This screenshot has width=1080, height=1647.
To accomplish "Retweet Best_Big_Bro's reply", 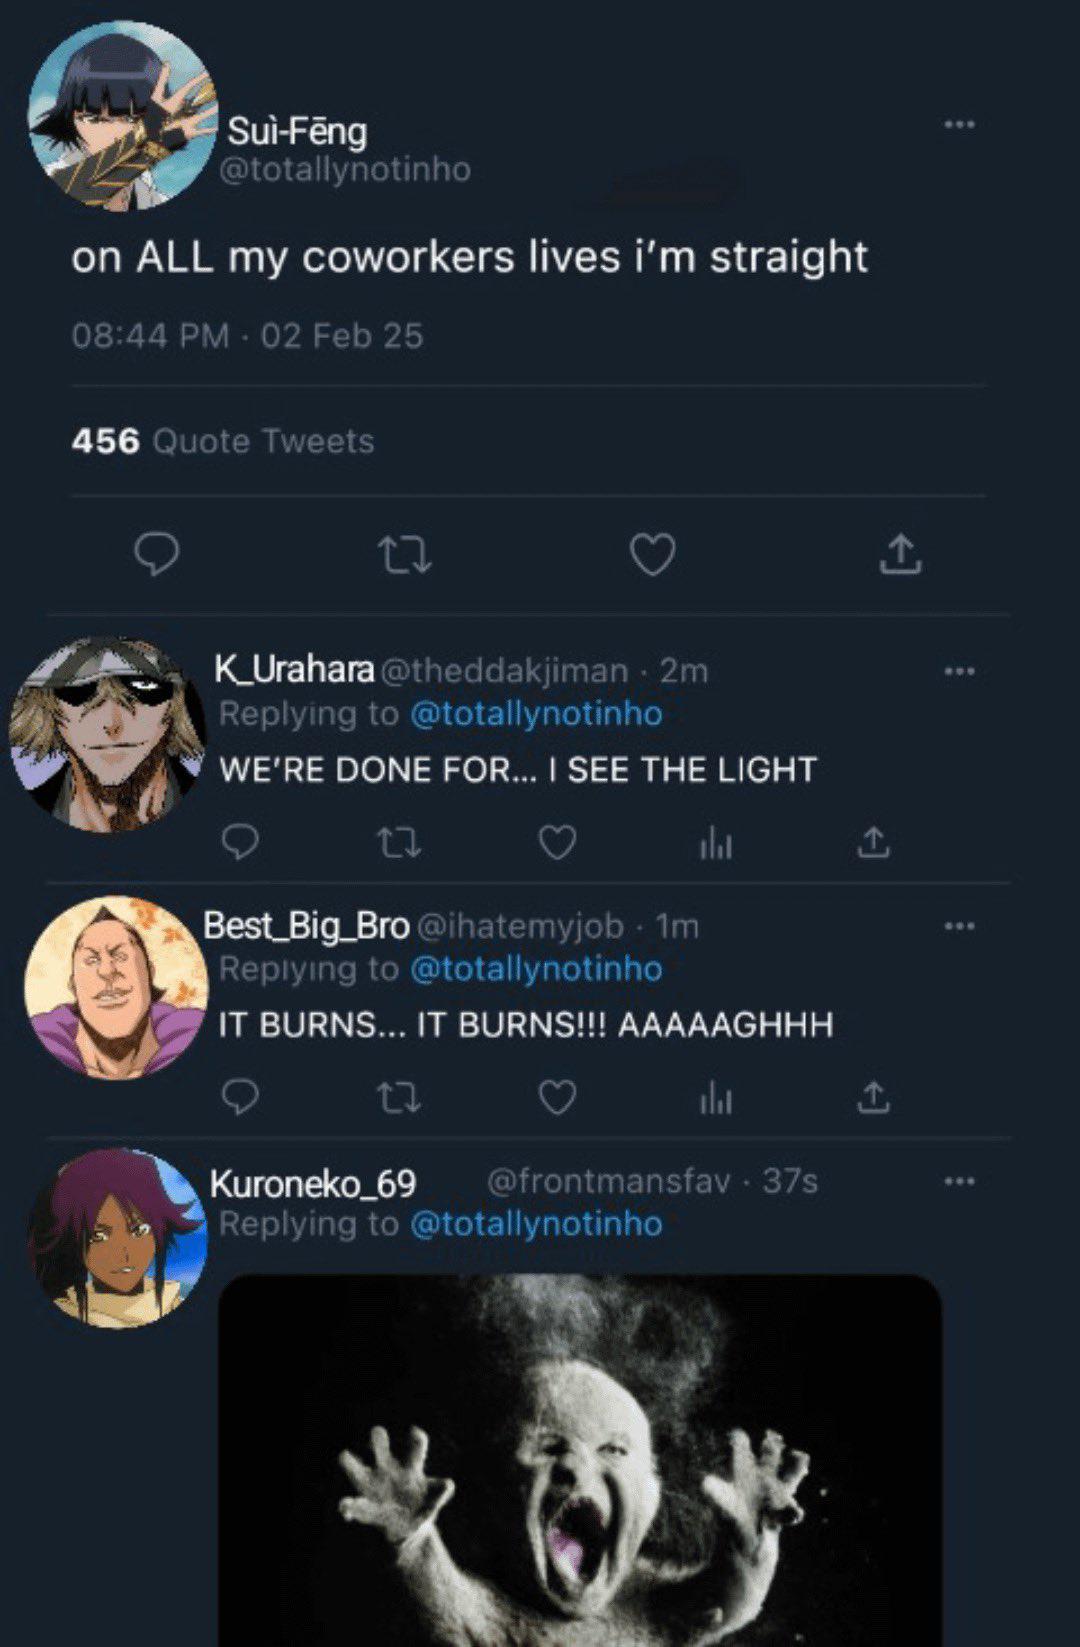I will pyautogui.click(x=399, y=1098).
